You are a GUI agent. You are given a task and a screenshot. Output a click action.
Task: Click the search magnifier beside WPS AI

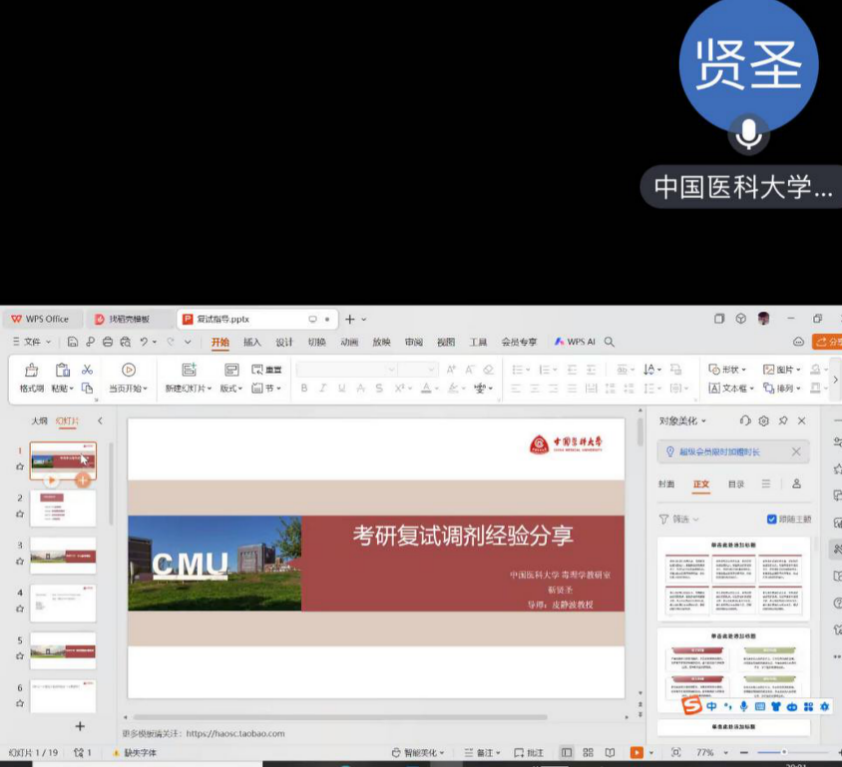click(609, 342)
